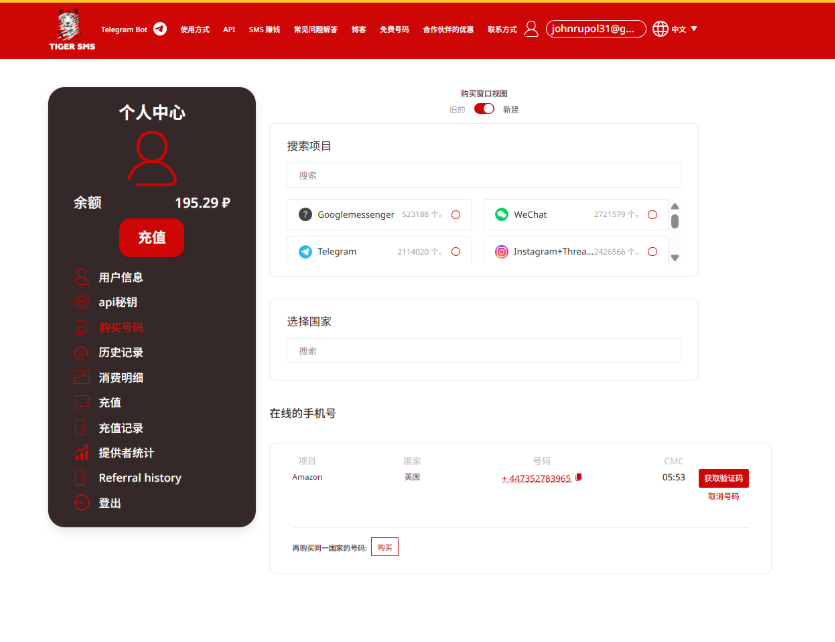Click the red 充值 top-up button
835x642 pixels.
tap(152, 237)
